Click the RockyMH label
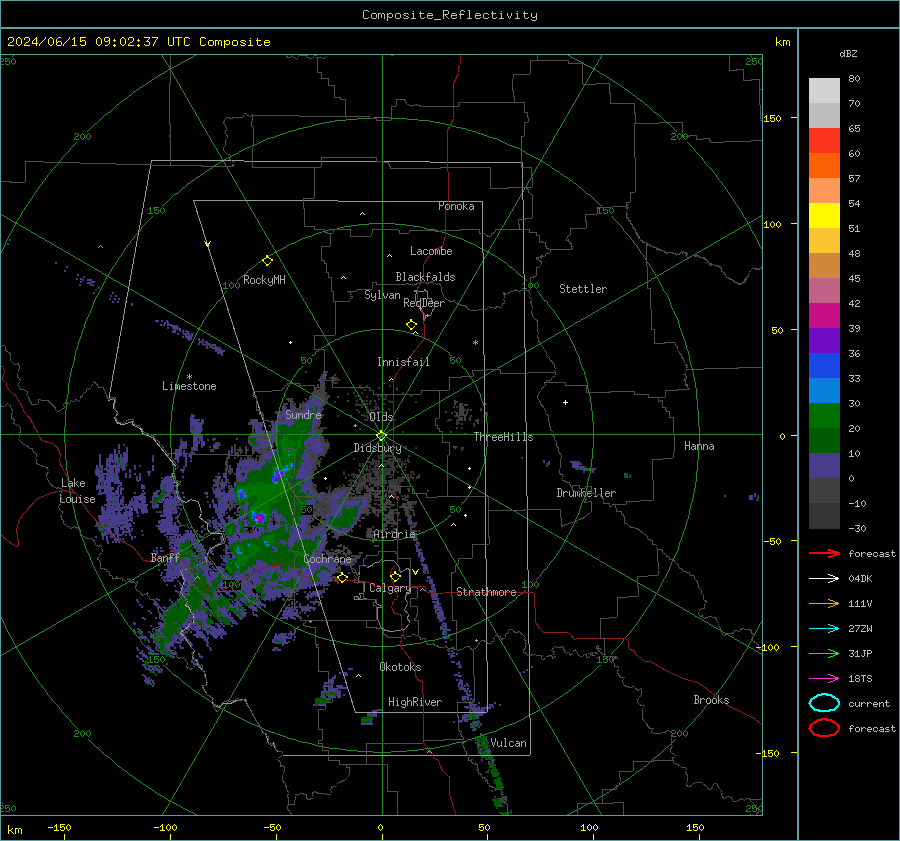 click(x=264, y=280)
